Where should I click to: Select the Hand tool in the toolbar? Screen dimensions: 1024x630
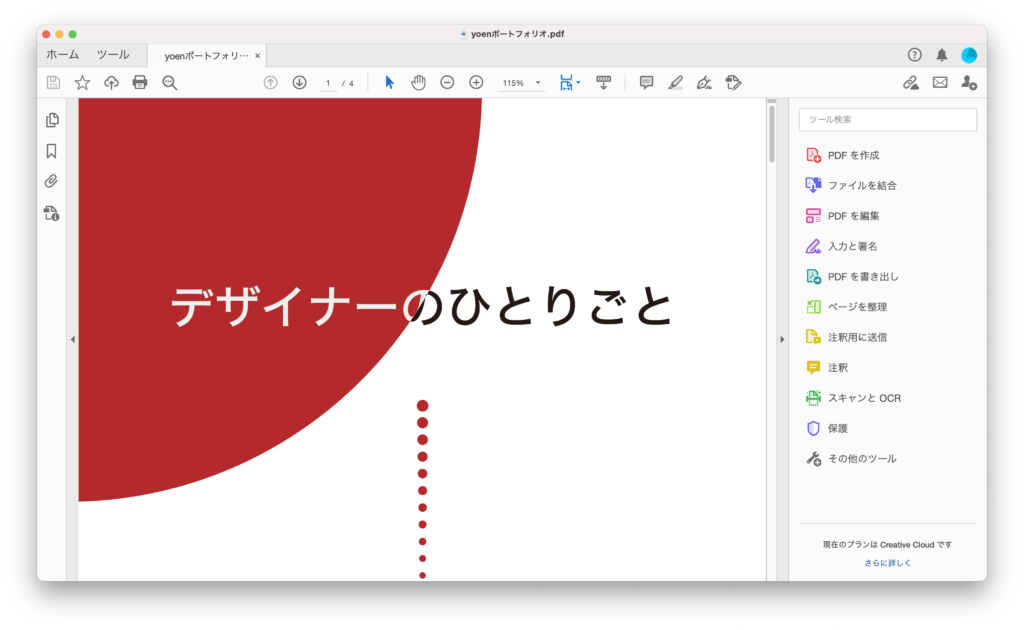418,82
